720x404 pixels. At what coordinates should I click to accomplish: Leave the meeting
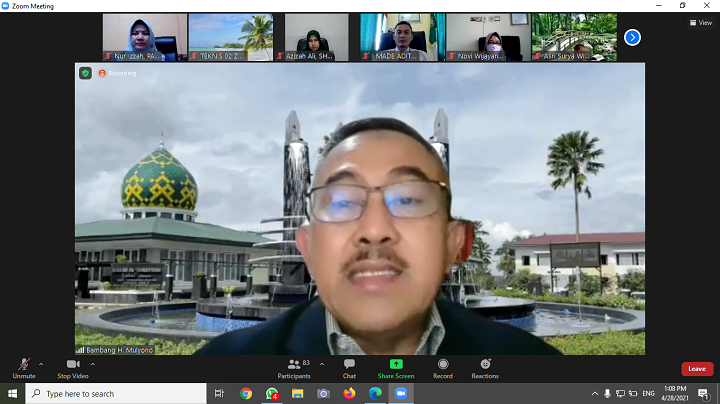[x=696, y=369]
